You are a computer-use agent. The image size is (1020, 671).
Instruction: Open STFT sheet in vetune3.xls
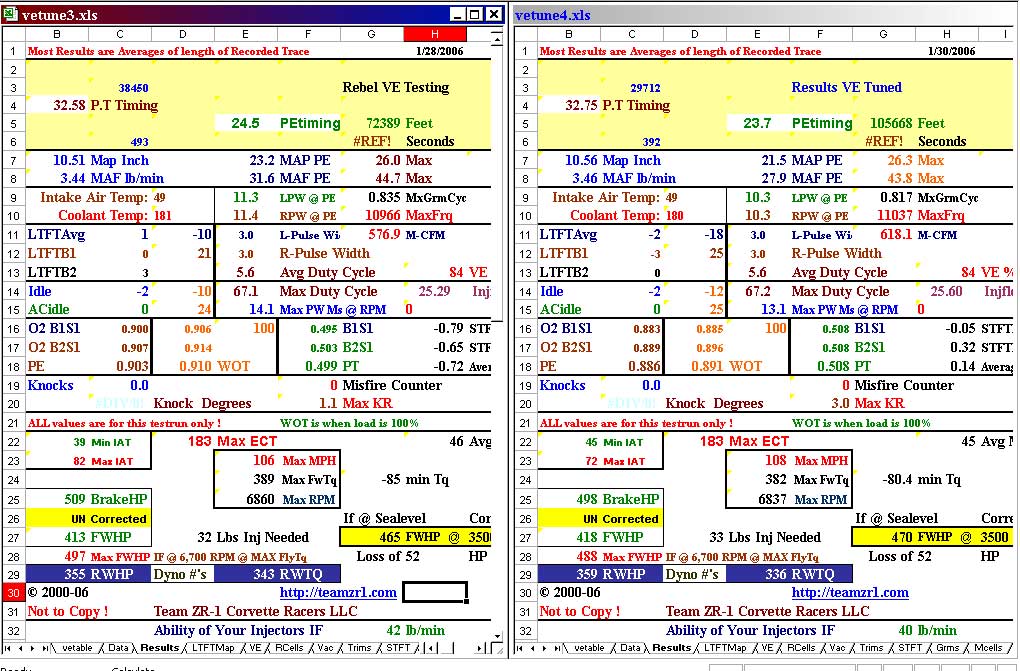pyautogui.click(x=398, y=648)
